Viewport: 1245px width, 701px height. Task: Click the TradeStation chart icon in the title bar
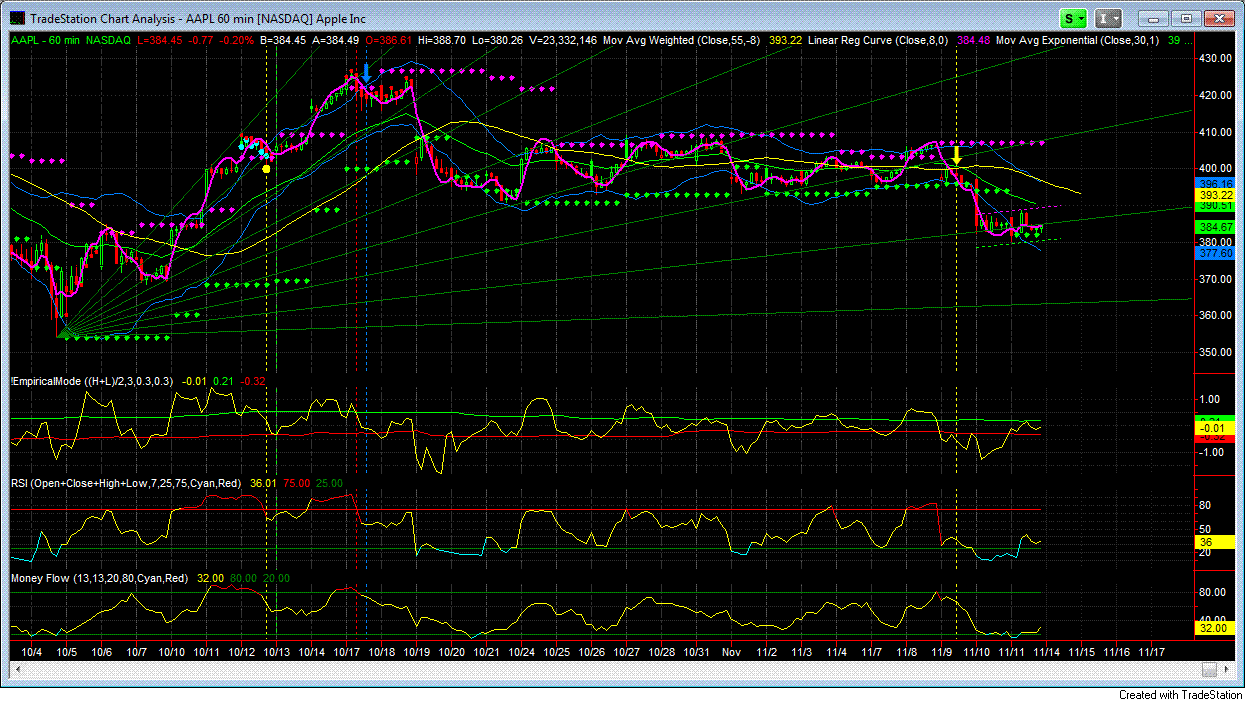click(x=17, y=18)
